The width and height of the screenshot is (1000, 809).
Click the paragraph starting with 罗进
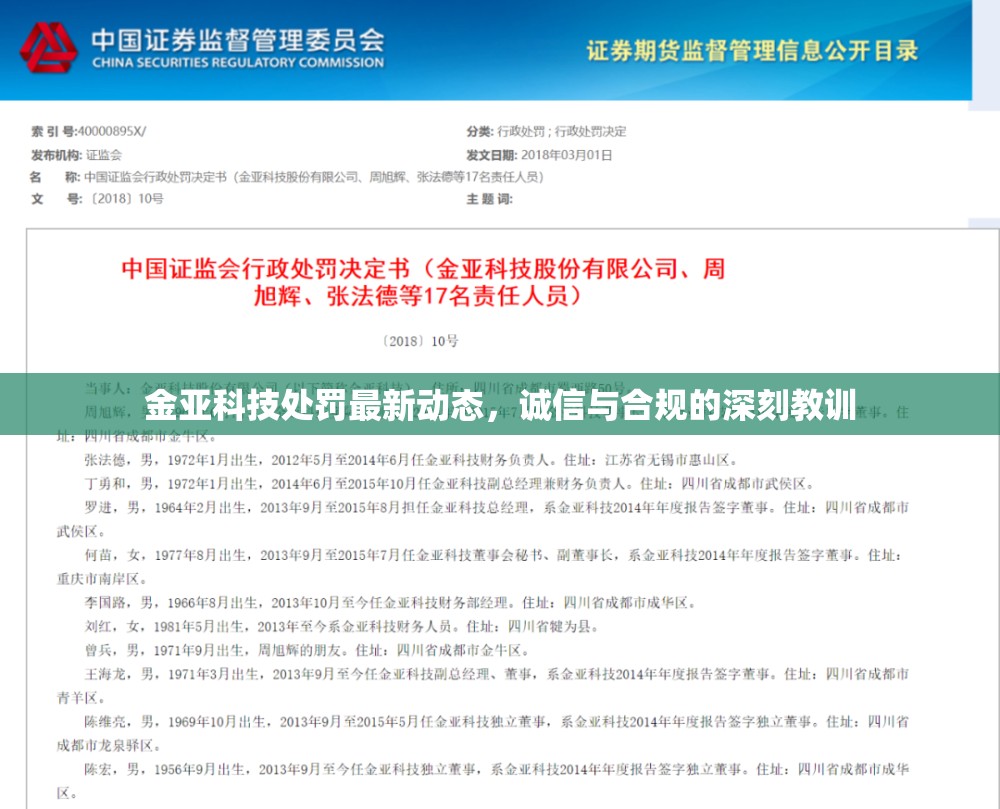point(483,519)
